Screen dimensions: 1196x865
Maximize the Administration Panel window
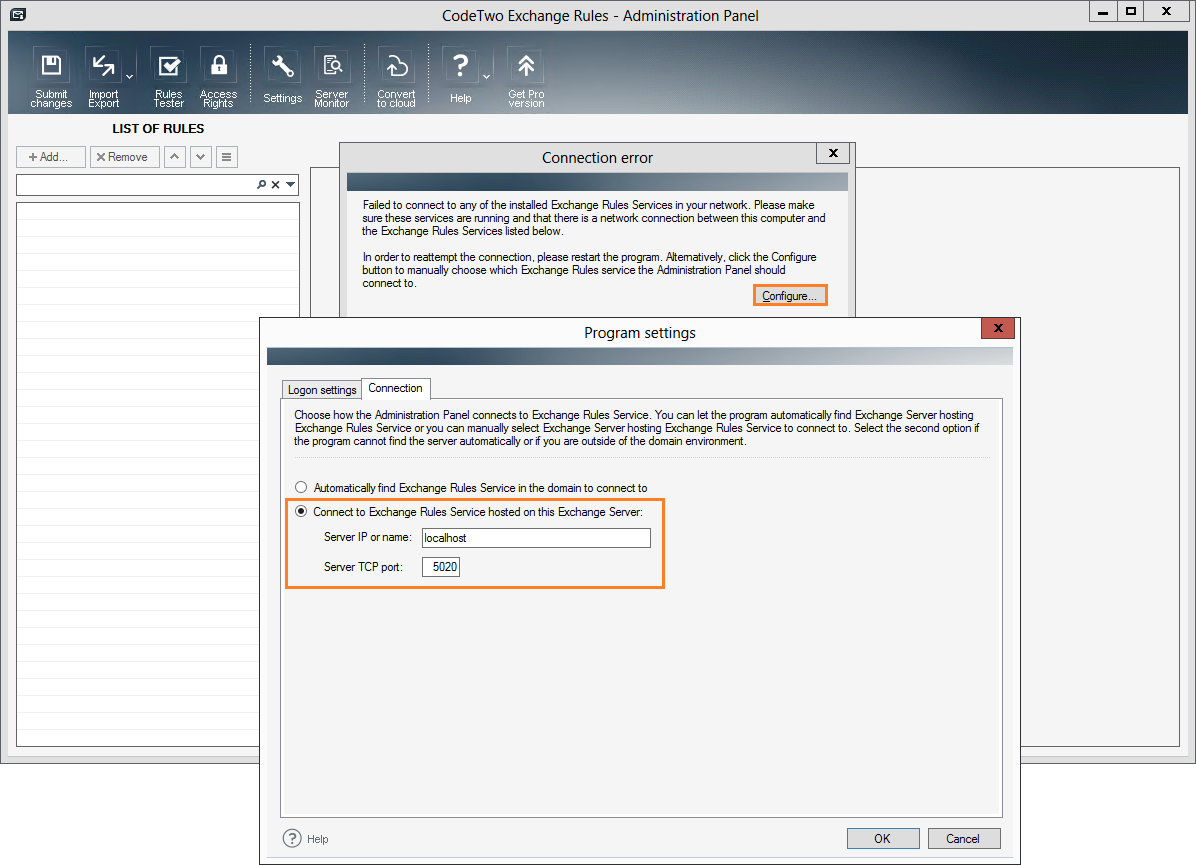click(x=1131, y=11)
